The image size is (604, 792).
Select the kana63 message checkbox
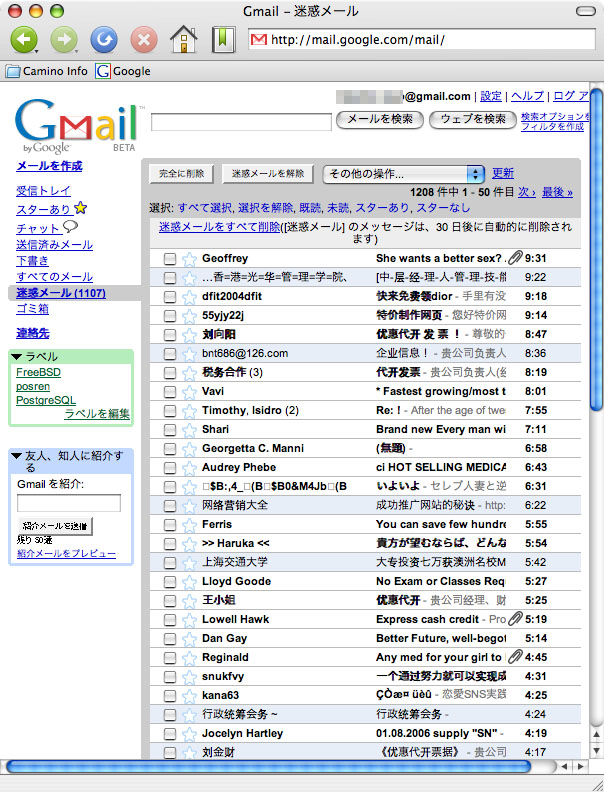click(170, 696)
